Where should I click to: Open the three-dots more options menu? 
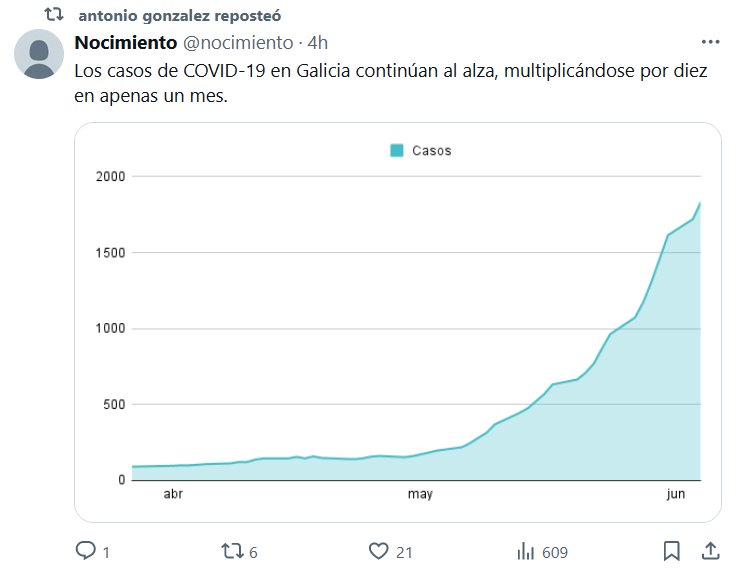click(711, 43)
